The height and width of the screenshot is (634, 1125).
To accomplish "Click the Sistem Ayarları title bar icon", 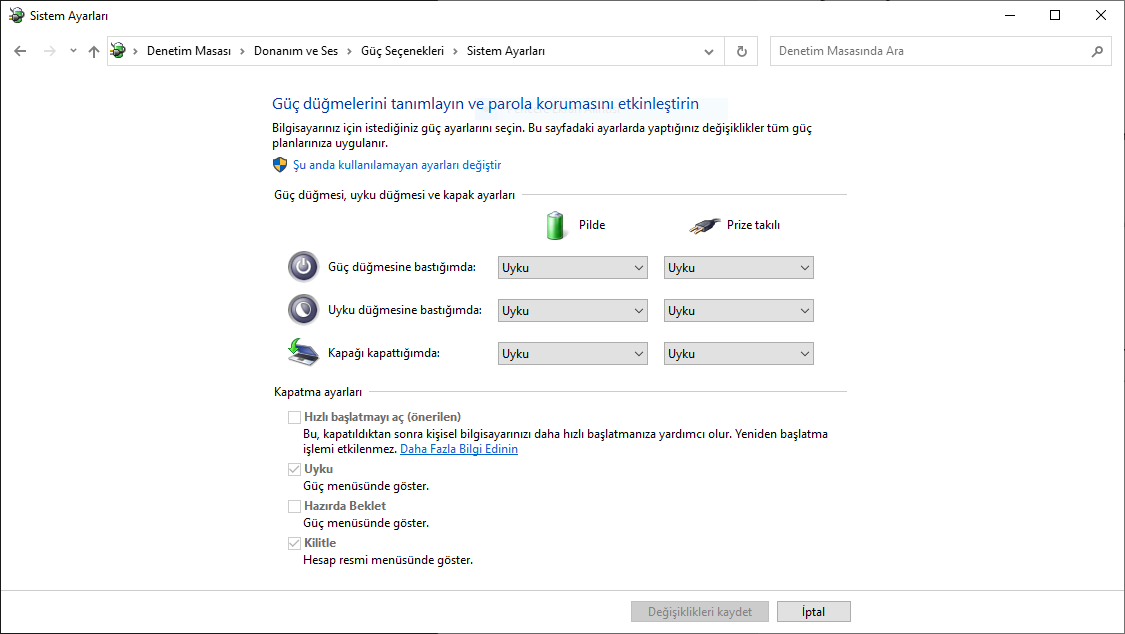I will (16, 15).
